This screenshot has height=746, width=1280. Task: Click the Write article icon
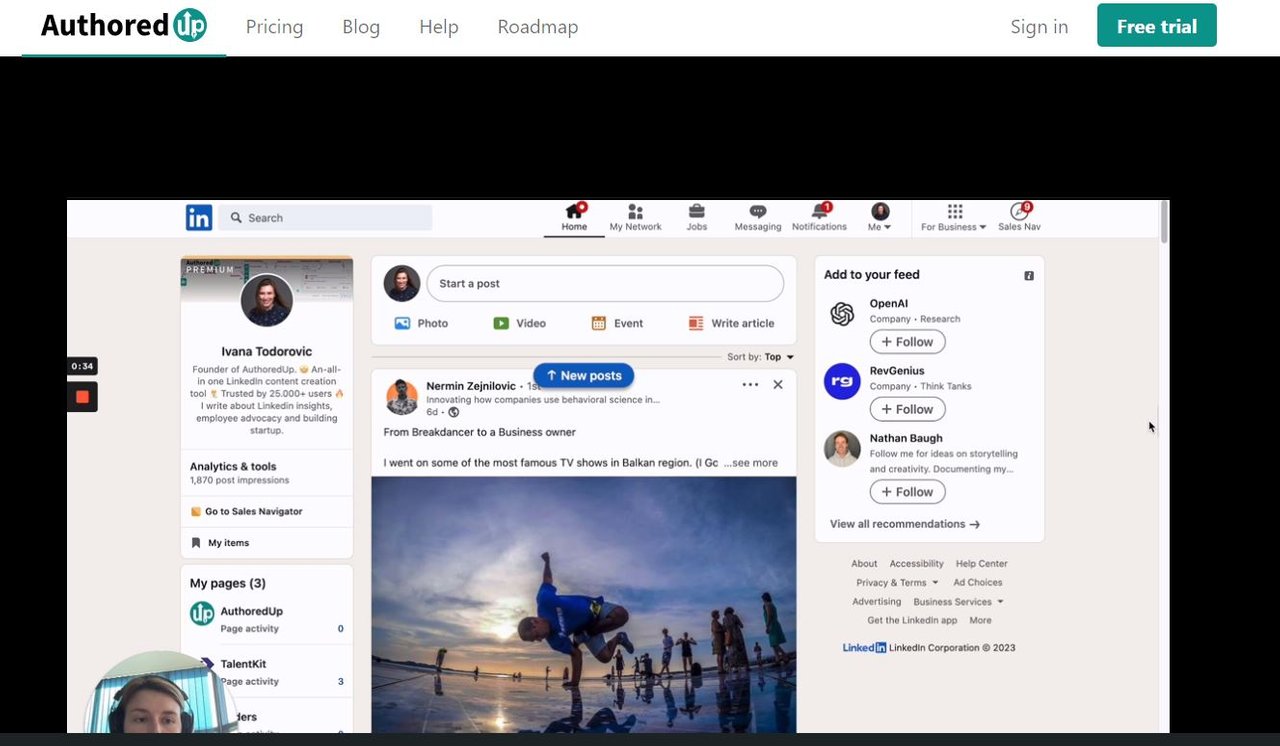(696, 323)
